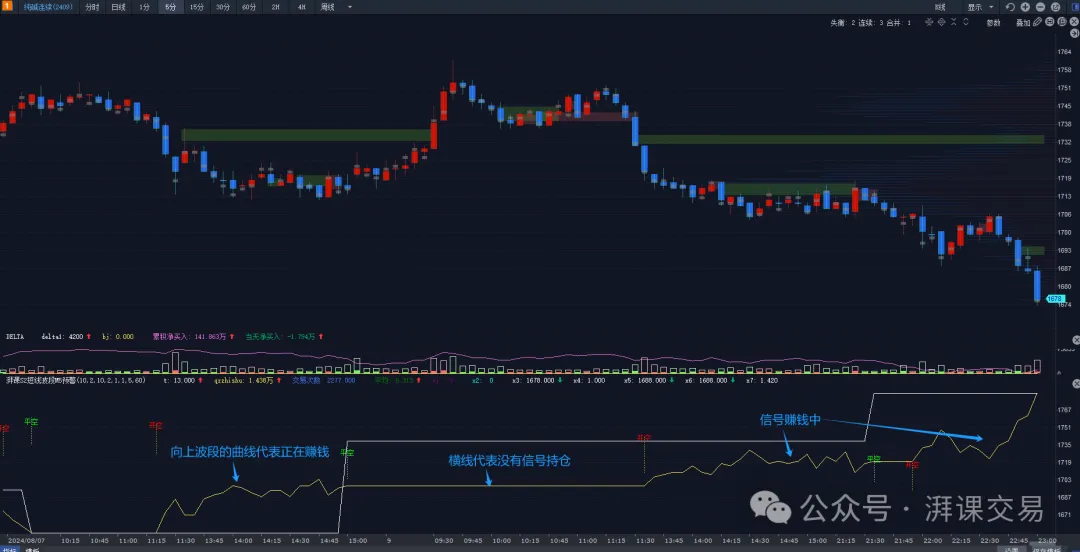Screen dimensions: 1080x552
Task: Click the current price tag 1678
Action: coord(1055,298)
